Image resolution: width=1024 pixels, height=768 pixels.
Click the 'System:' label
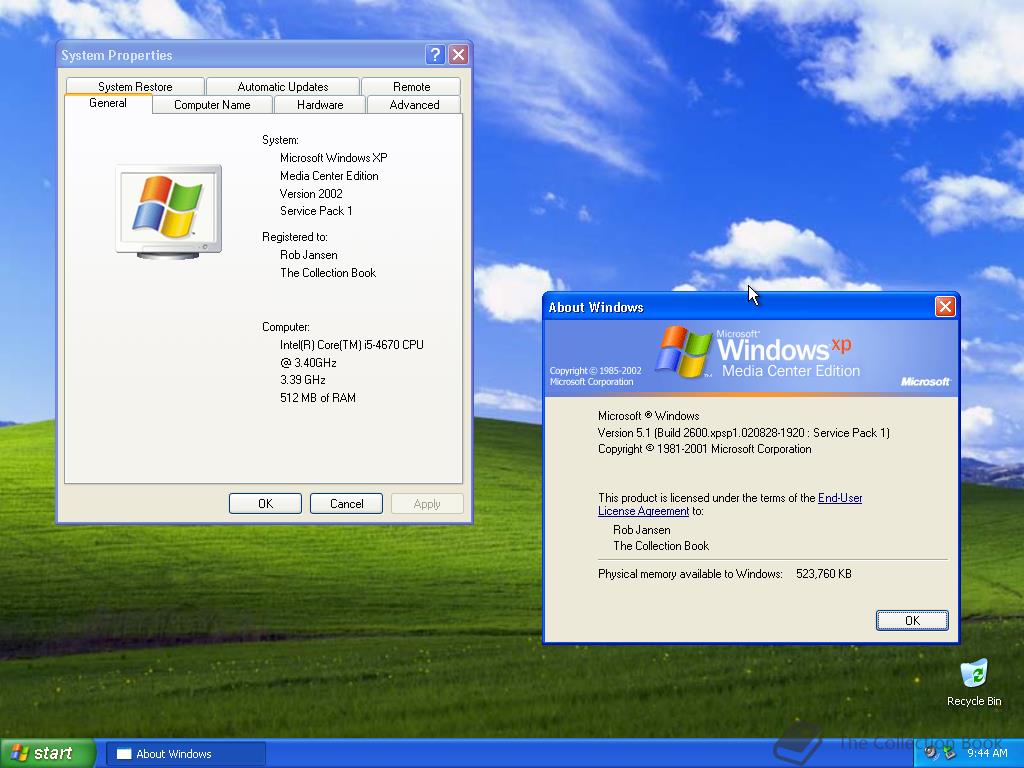pyautogui.click(x=280, y=140)
